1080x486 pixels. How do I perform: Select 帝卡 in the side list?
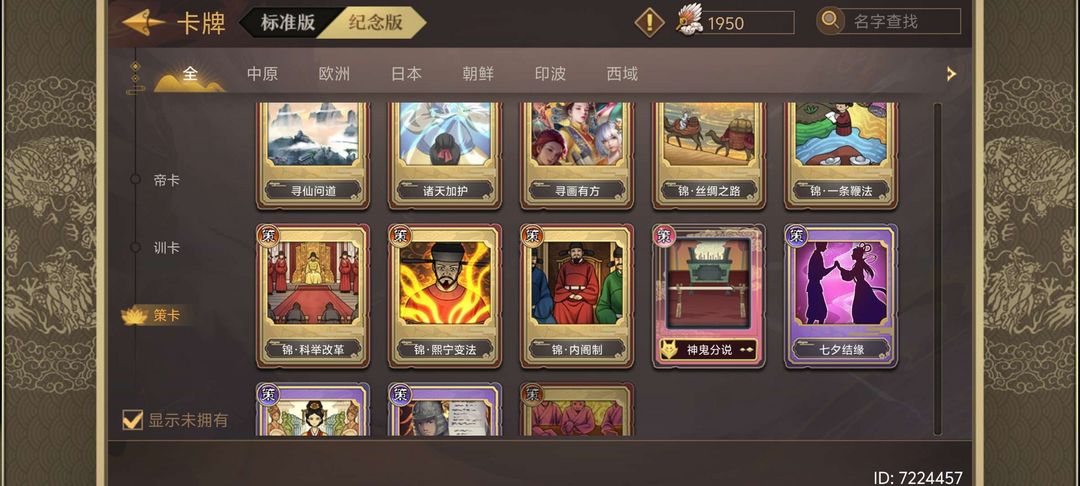coord(167,180)
